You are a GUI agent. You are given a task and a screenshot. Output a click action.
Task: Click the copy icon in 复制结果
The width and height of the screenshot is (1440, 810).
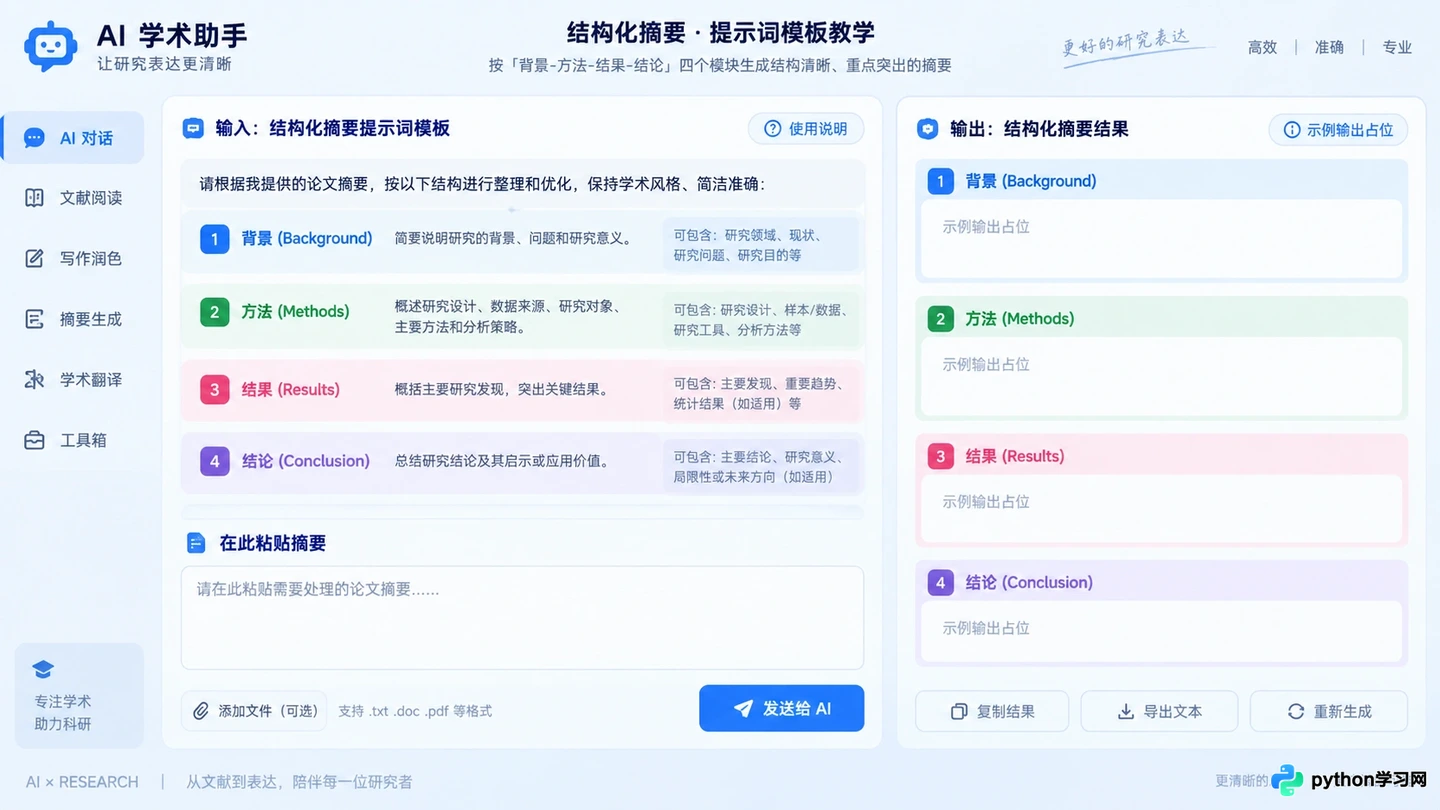coord(959,712)
